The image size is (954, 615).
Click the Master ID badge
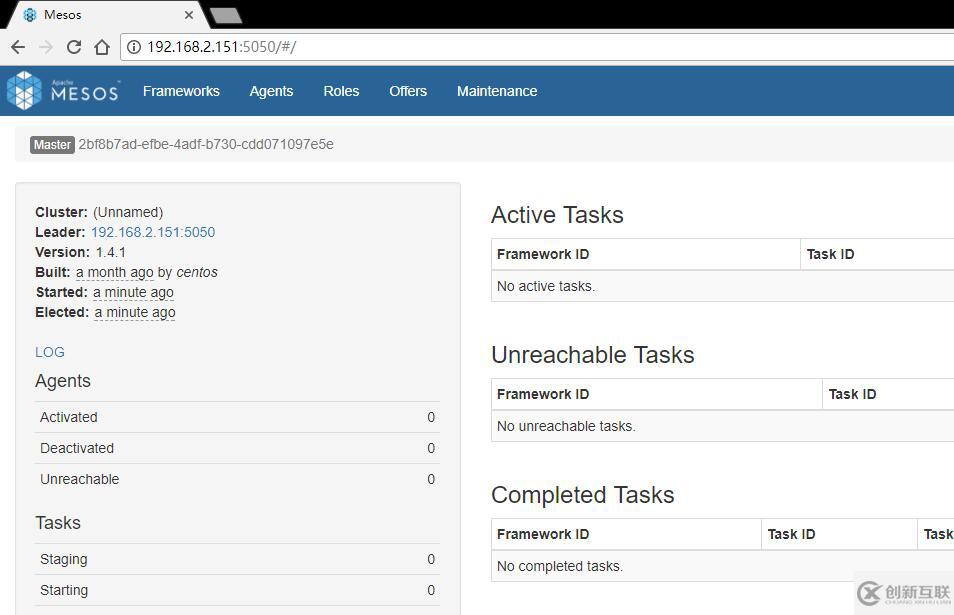(x=52, y=144)
